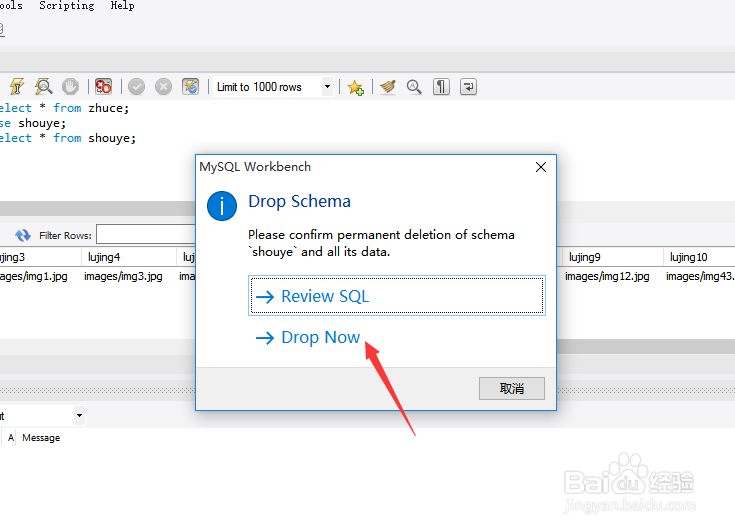Toggle auto-commit mode icon

point(190,87)
